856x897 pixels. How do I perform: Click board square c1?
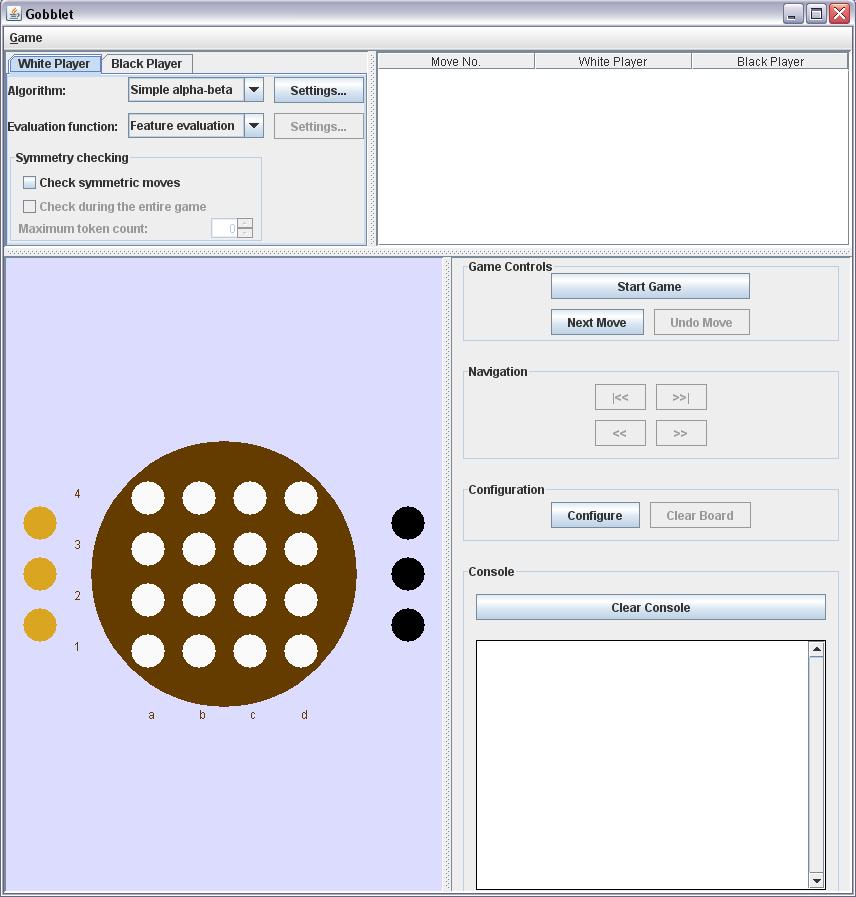point(249,651)
